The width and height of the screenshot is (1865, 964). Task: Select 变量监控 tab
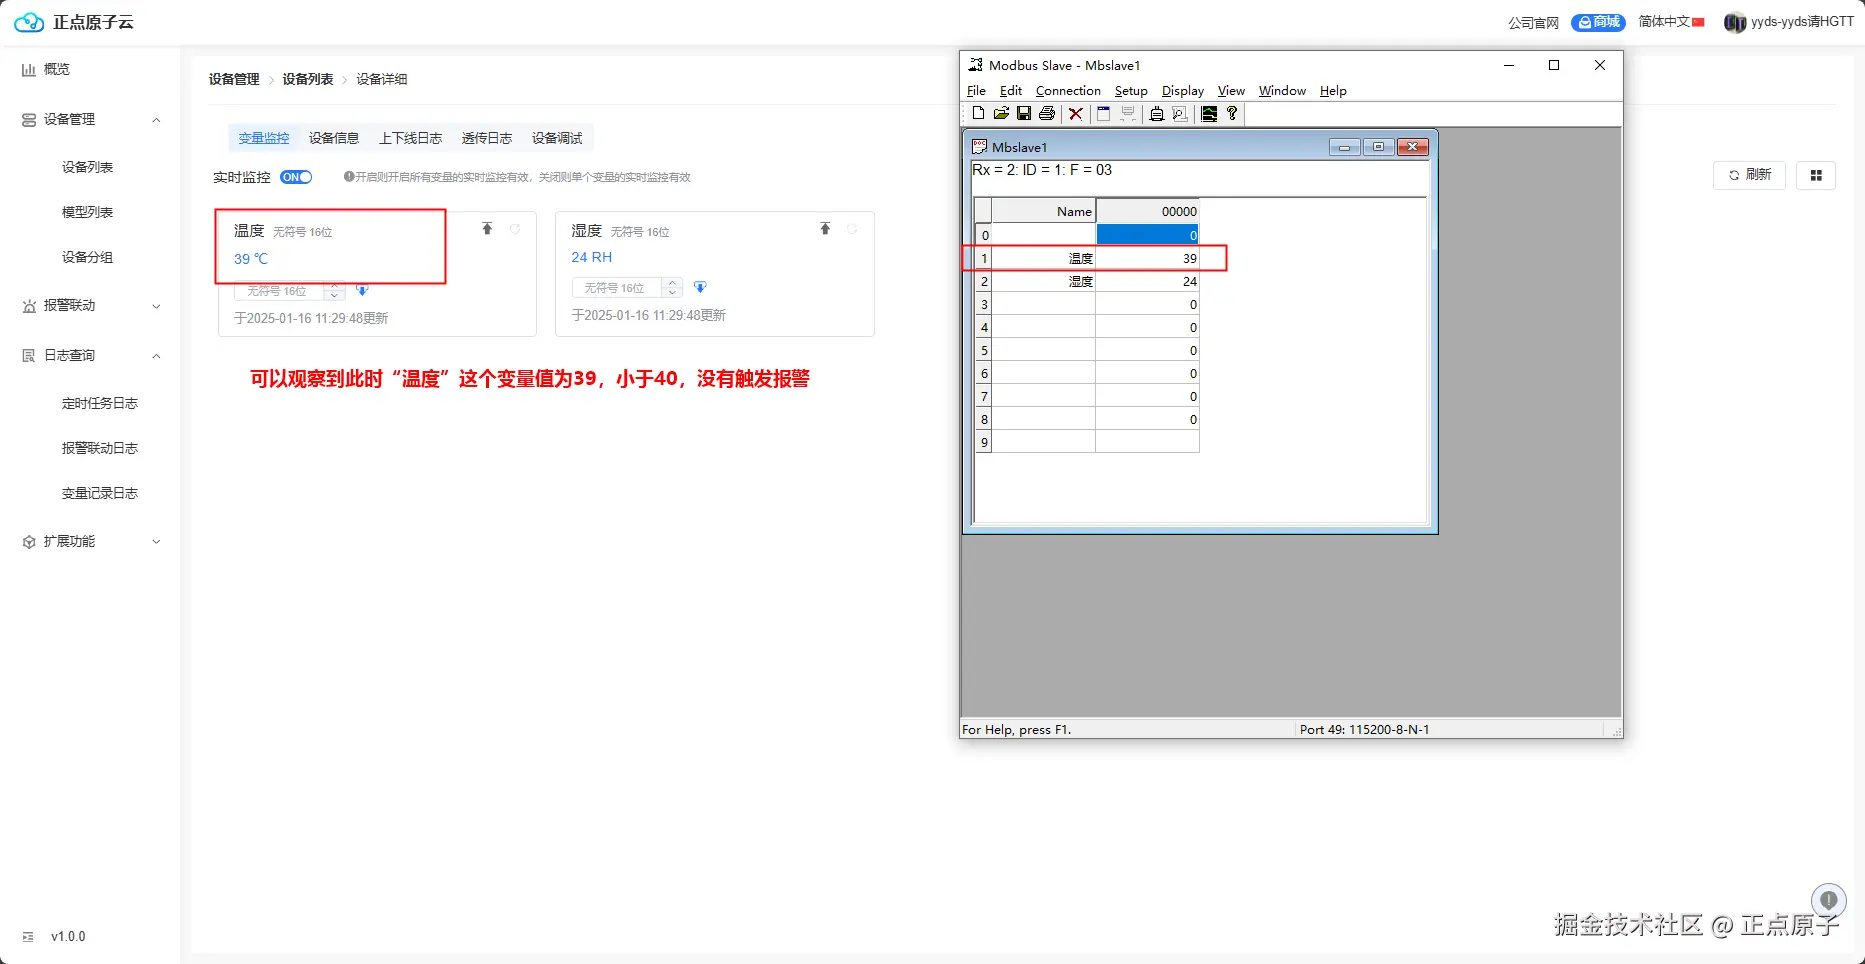[x=264, y=138]
